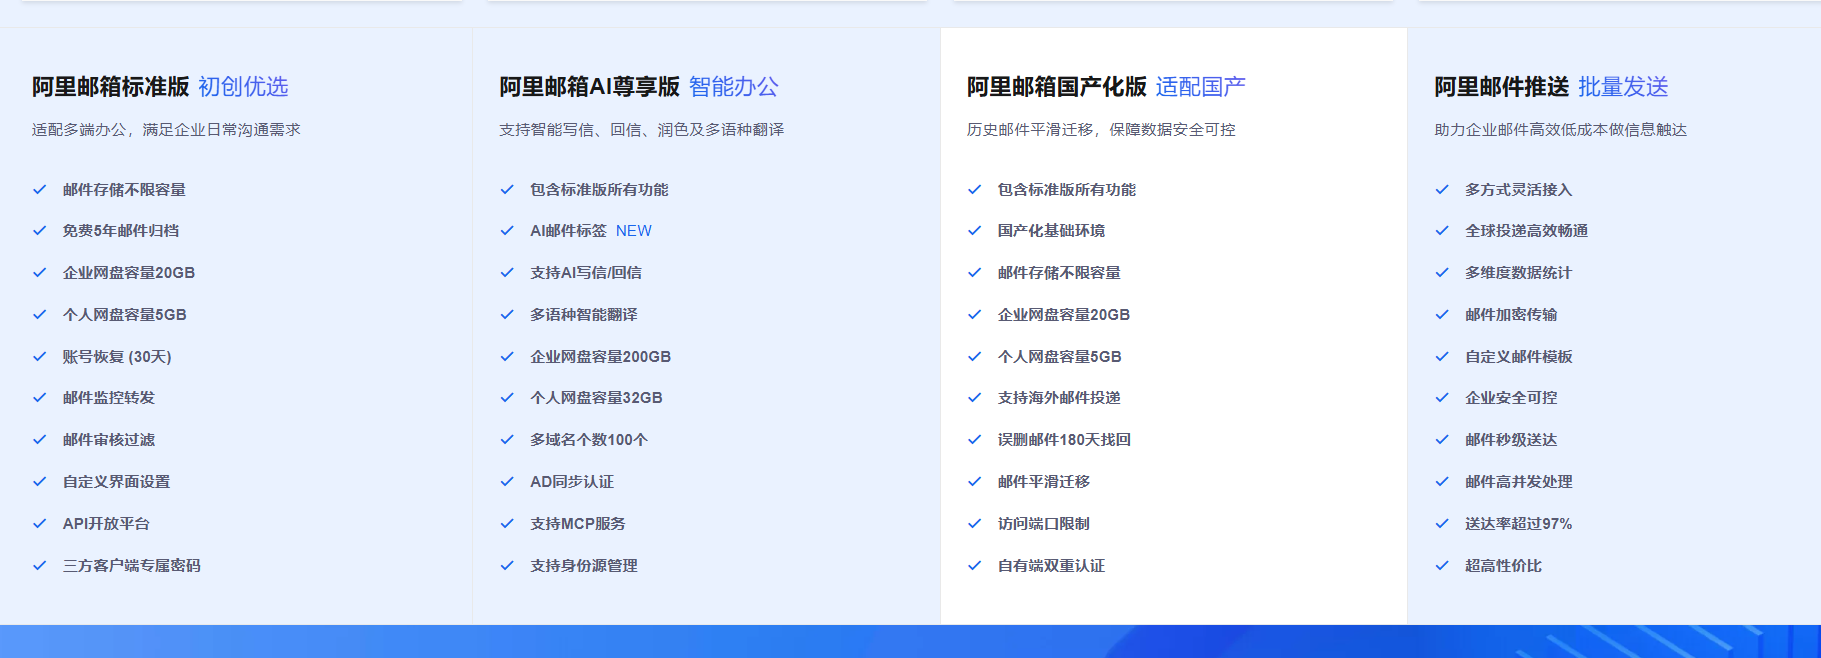Viewport: 1821px width, 658px height.
Task: Click checkmark beside 多维度数据统计
Action: (x=1442, y=273)
